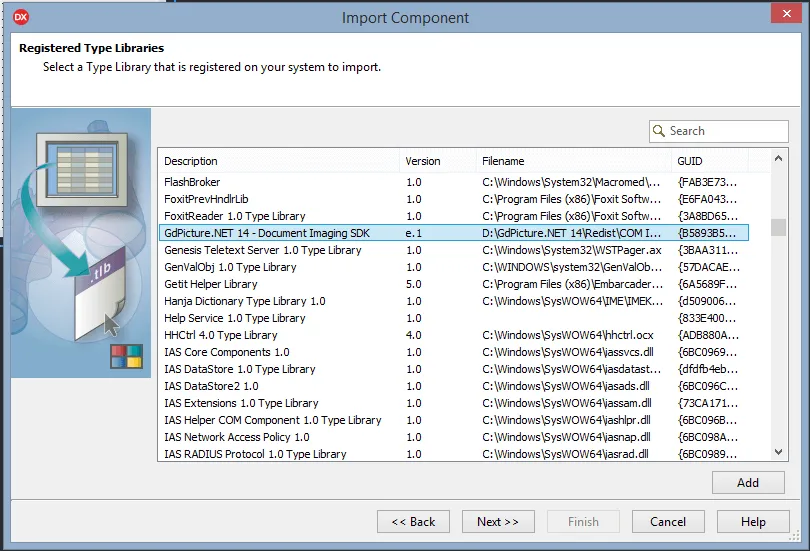Focus the Search input field
The height and width of the screenshot is (551, 810).
tap(719, 131)
